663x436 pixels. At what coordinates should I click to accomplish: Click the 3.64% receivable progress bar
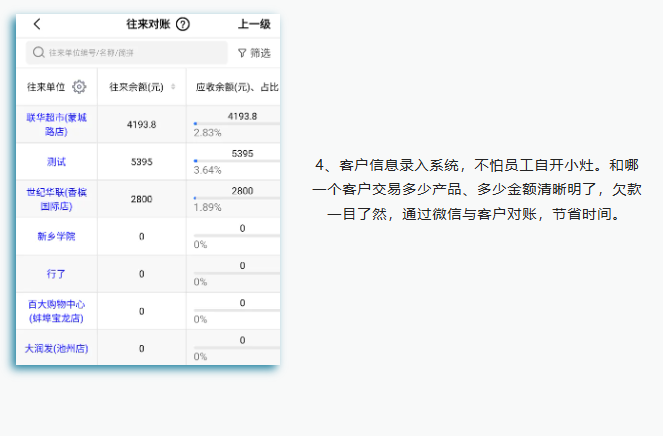point(237,161)
